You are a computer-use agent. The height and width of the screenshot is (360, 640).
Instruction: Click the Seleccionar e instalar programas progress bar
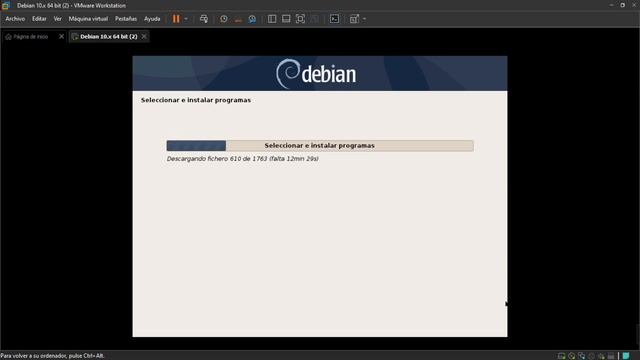(x=320, y=146)
